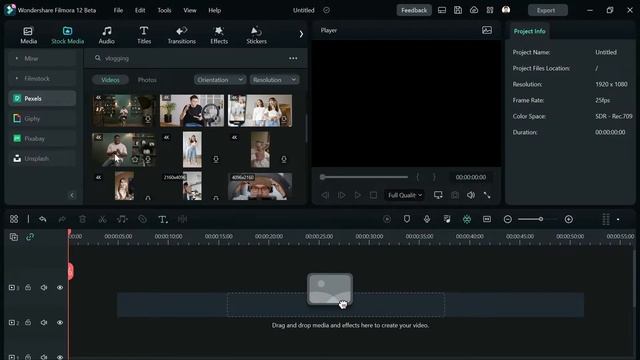Select the Videos filter
The image size is (640, 360).
coord(110,80)
